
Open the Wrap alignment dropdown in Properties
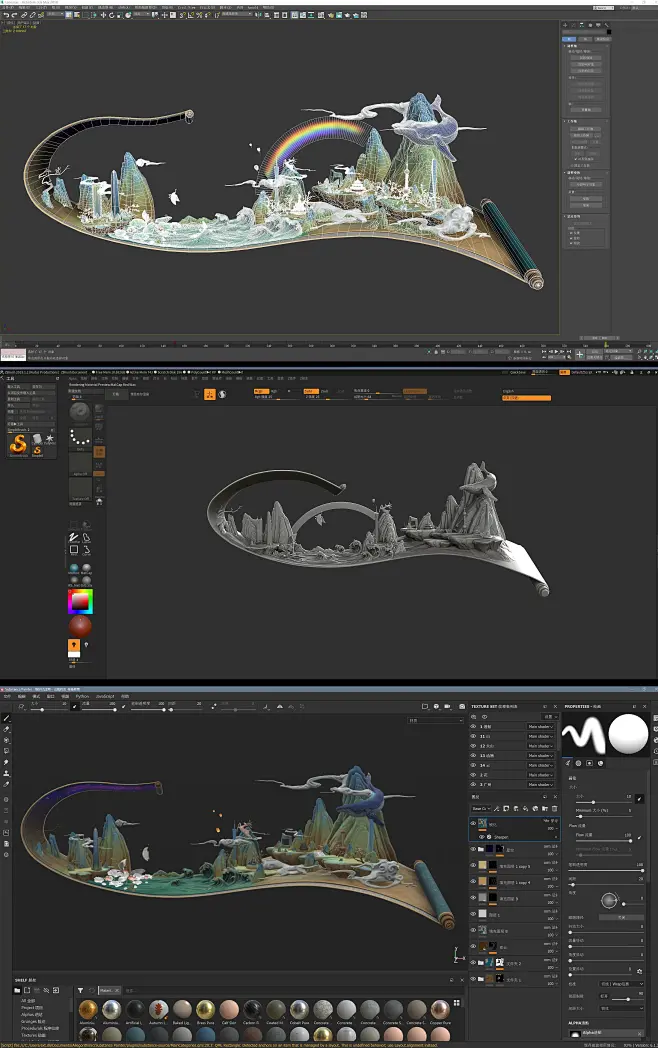click(x=622, y=984)
